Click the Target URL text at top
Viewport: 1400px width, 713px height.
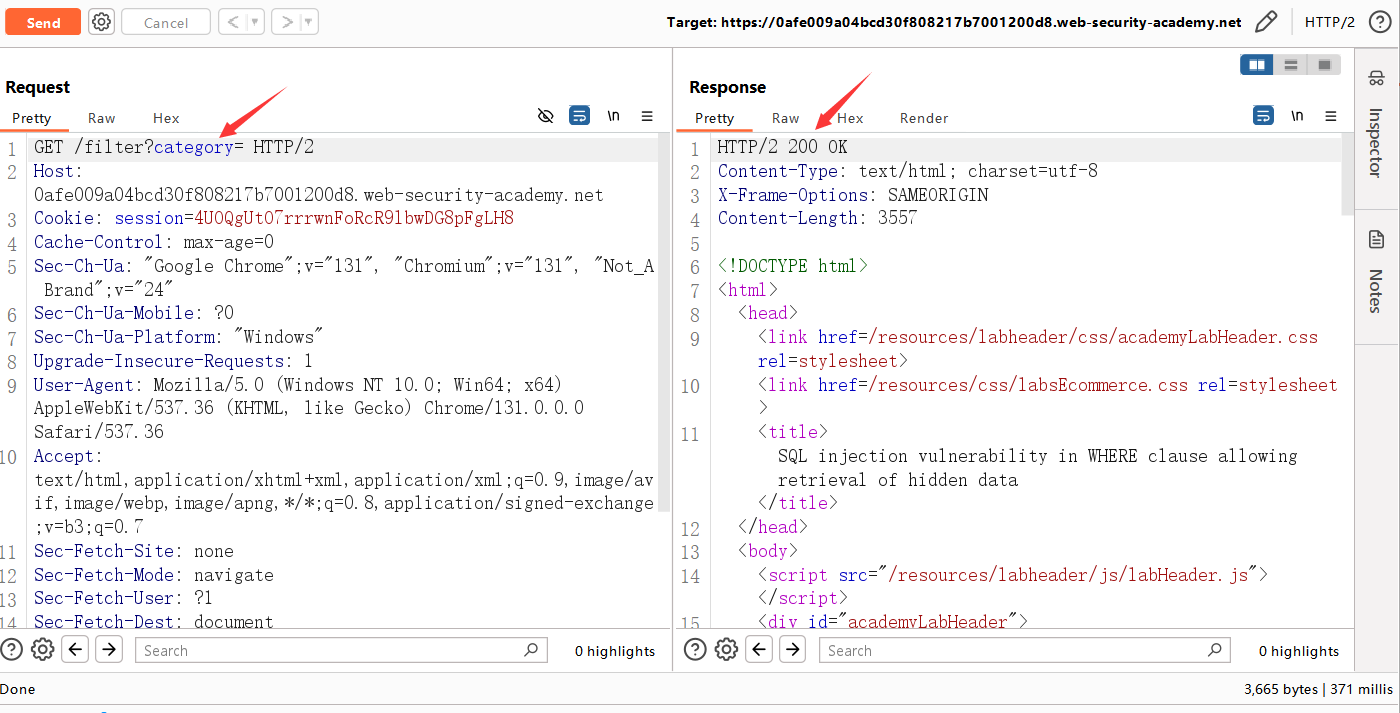click(954, 22)
